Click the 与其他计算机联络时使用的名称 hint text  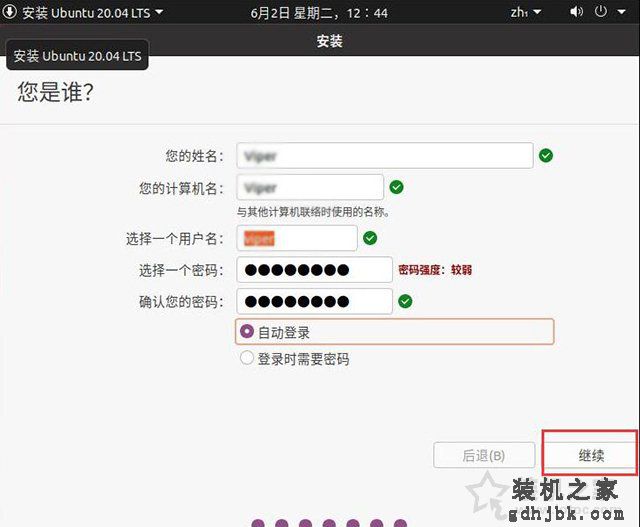[313, 212]
